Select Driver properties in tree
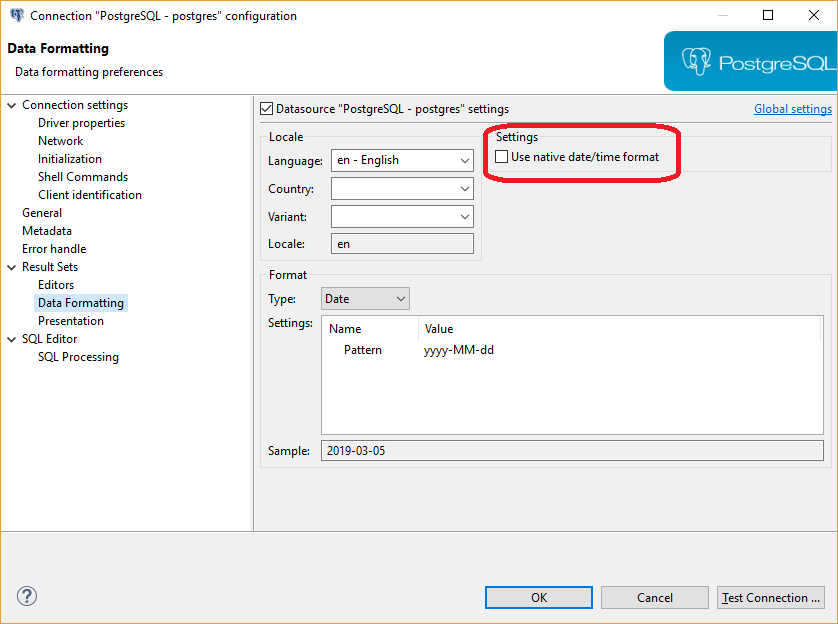This screenshot has width=838, height=624. pyautogui.click(x=81, y=123)
